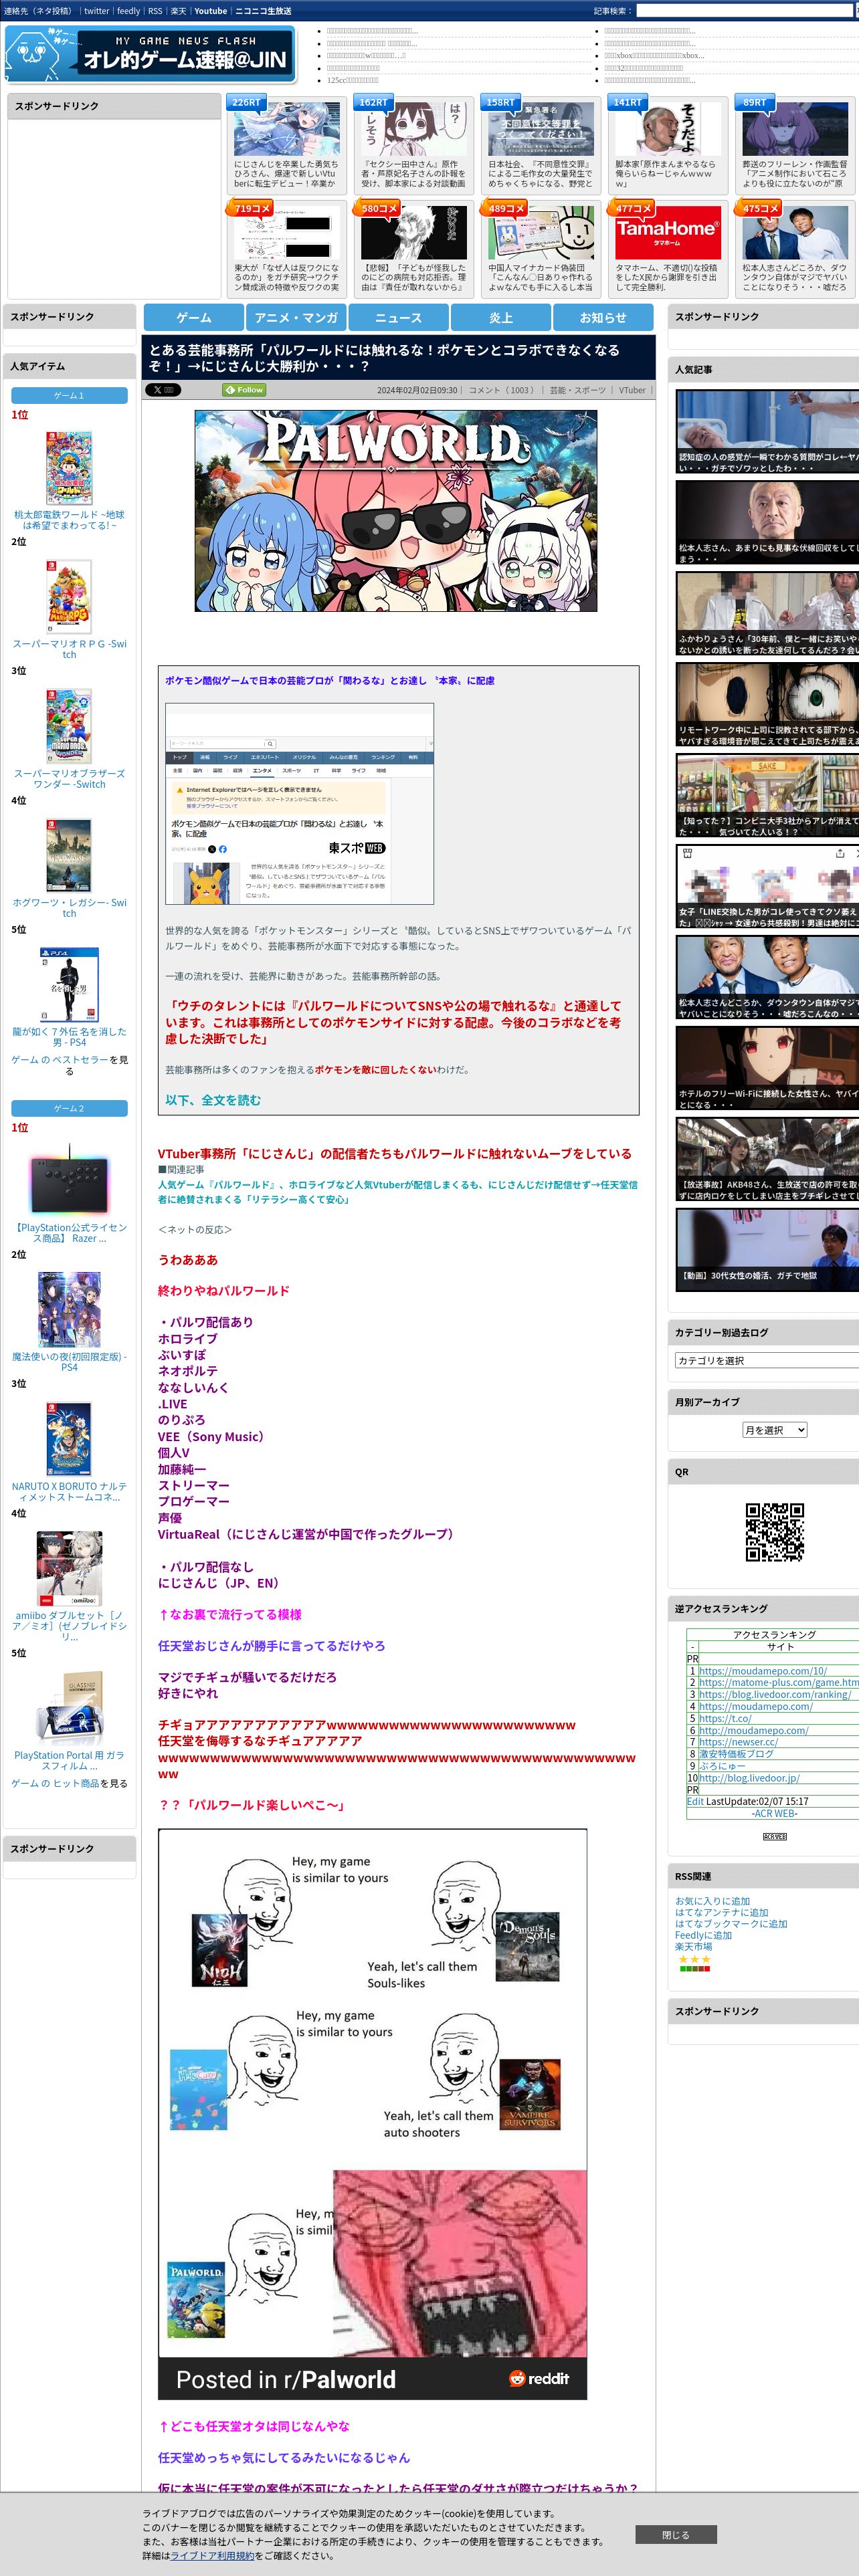Click the 魔法使いの夜 PS4 product image

coord(69,1309)
